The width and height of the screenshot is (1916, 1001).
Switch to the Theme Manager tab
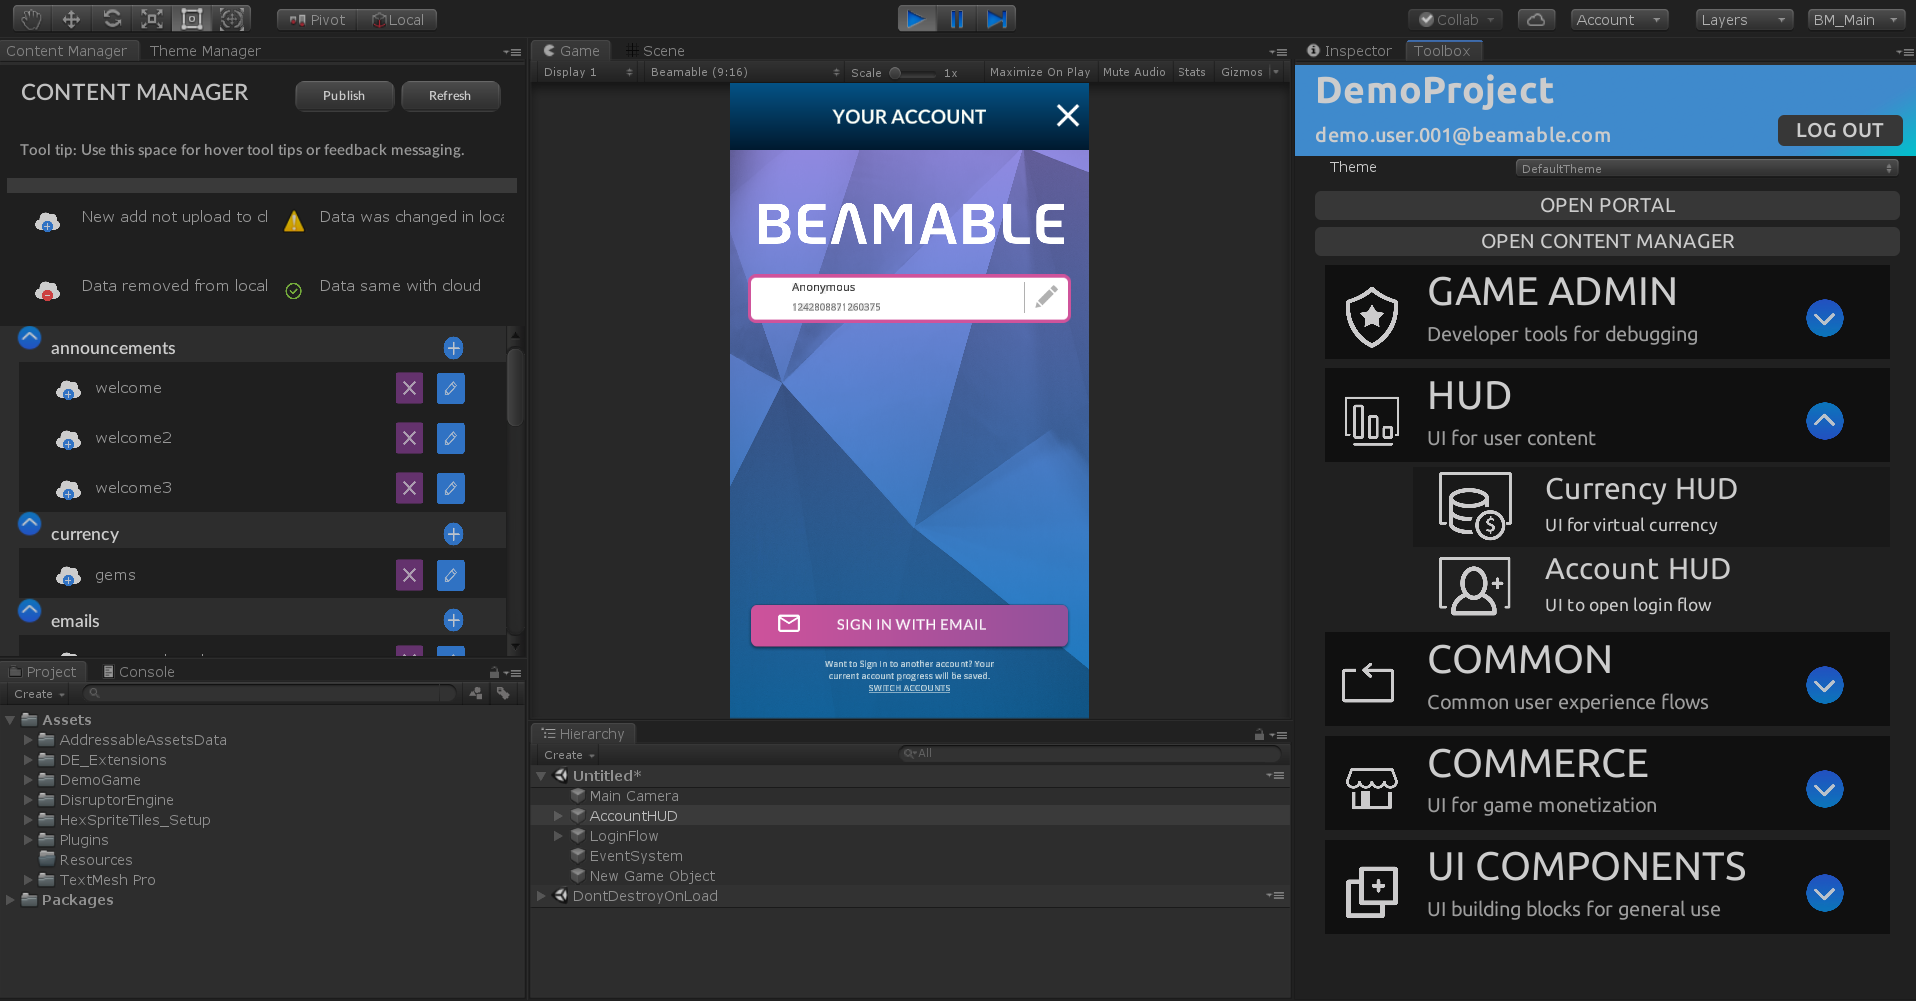coord(205,51)
